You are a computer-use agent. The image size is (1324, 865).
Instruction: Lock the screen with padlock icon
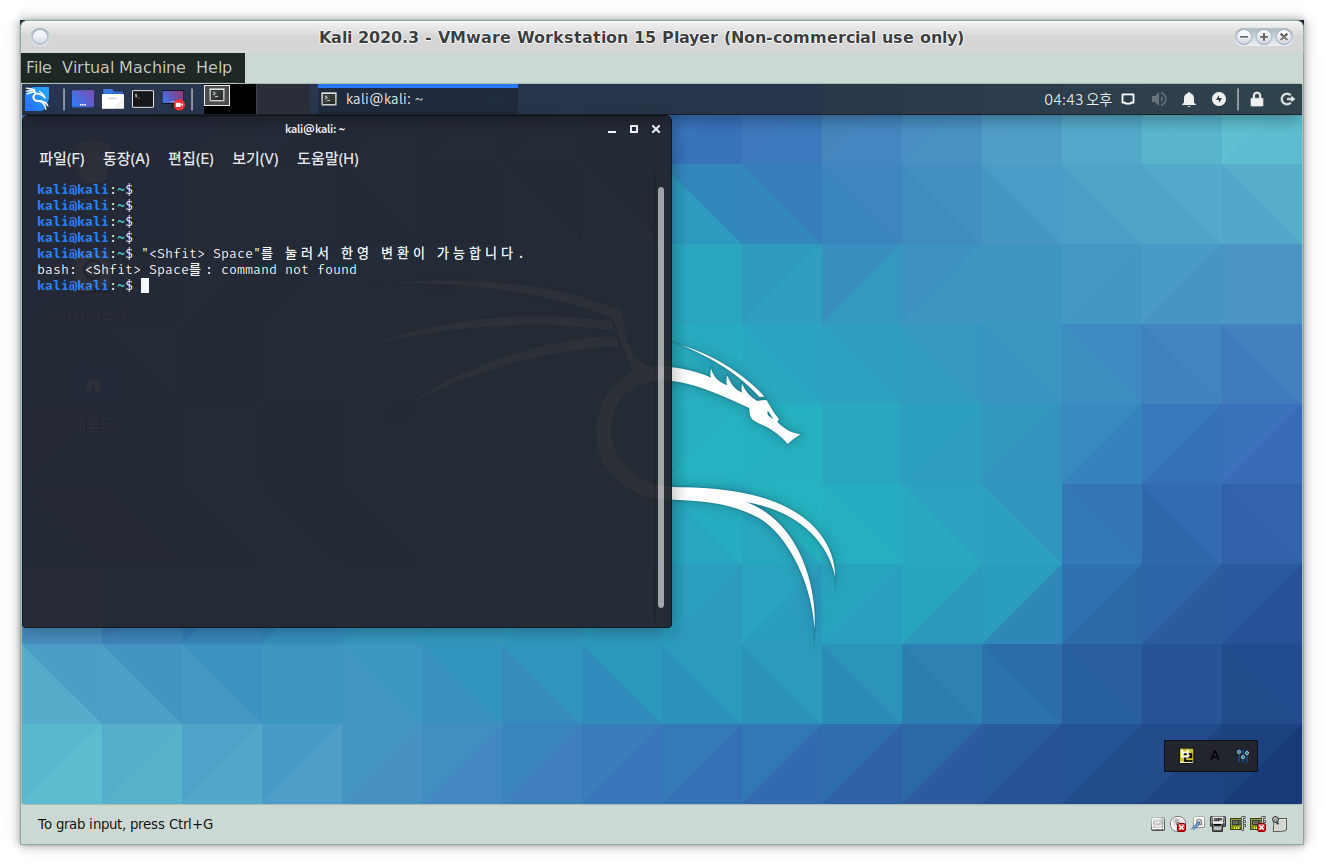pos(1257,99)
